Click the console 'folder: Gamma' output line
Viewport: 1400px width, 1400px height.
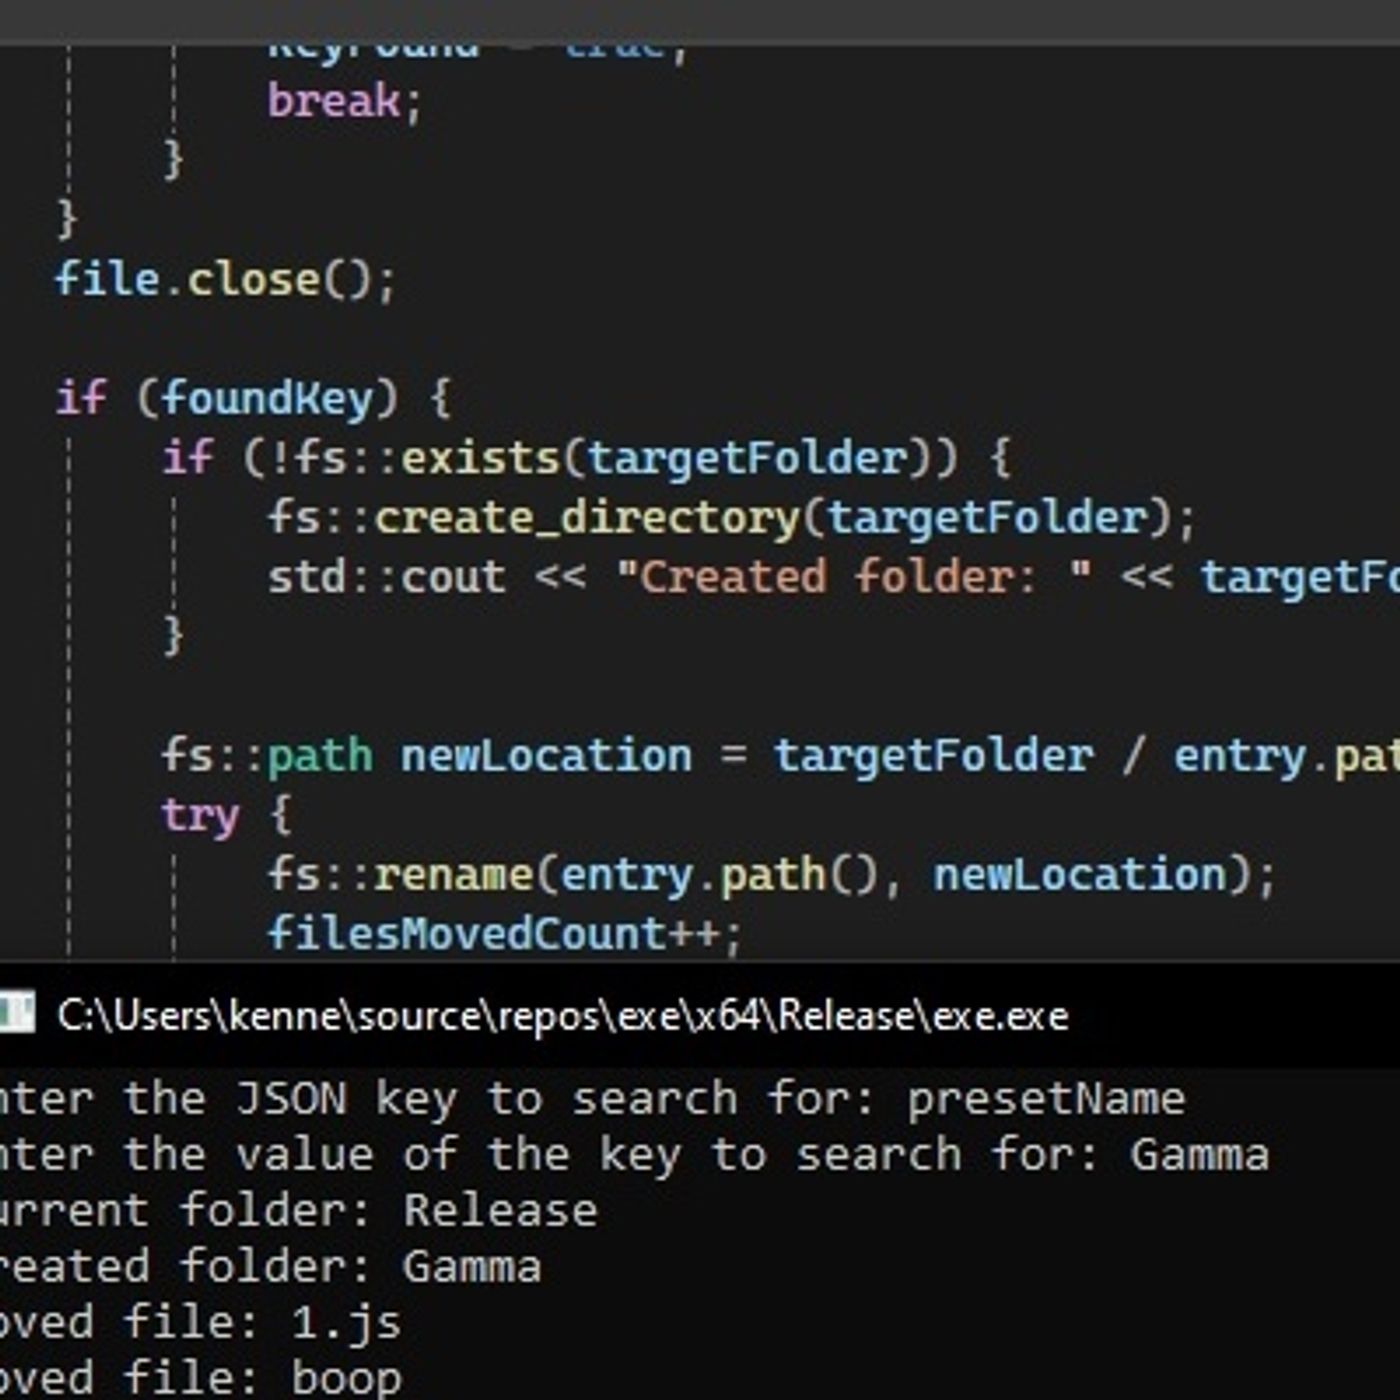pyautogui.click(x=271, y=1267)
